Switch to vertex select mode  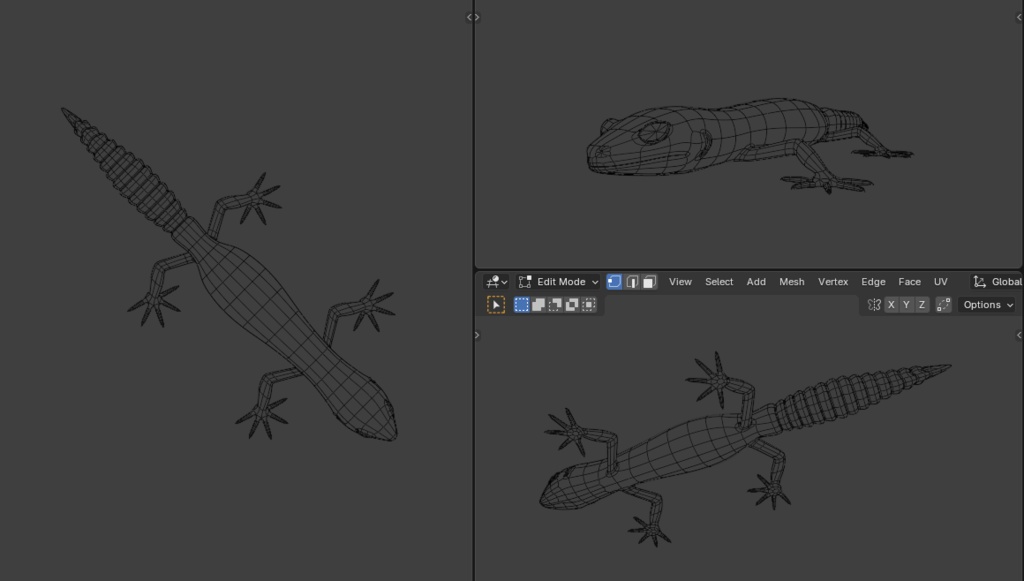[615, 282]
